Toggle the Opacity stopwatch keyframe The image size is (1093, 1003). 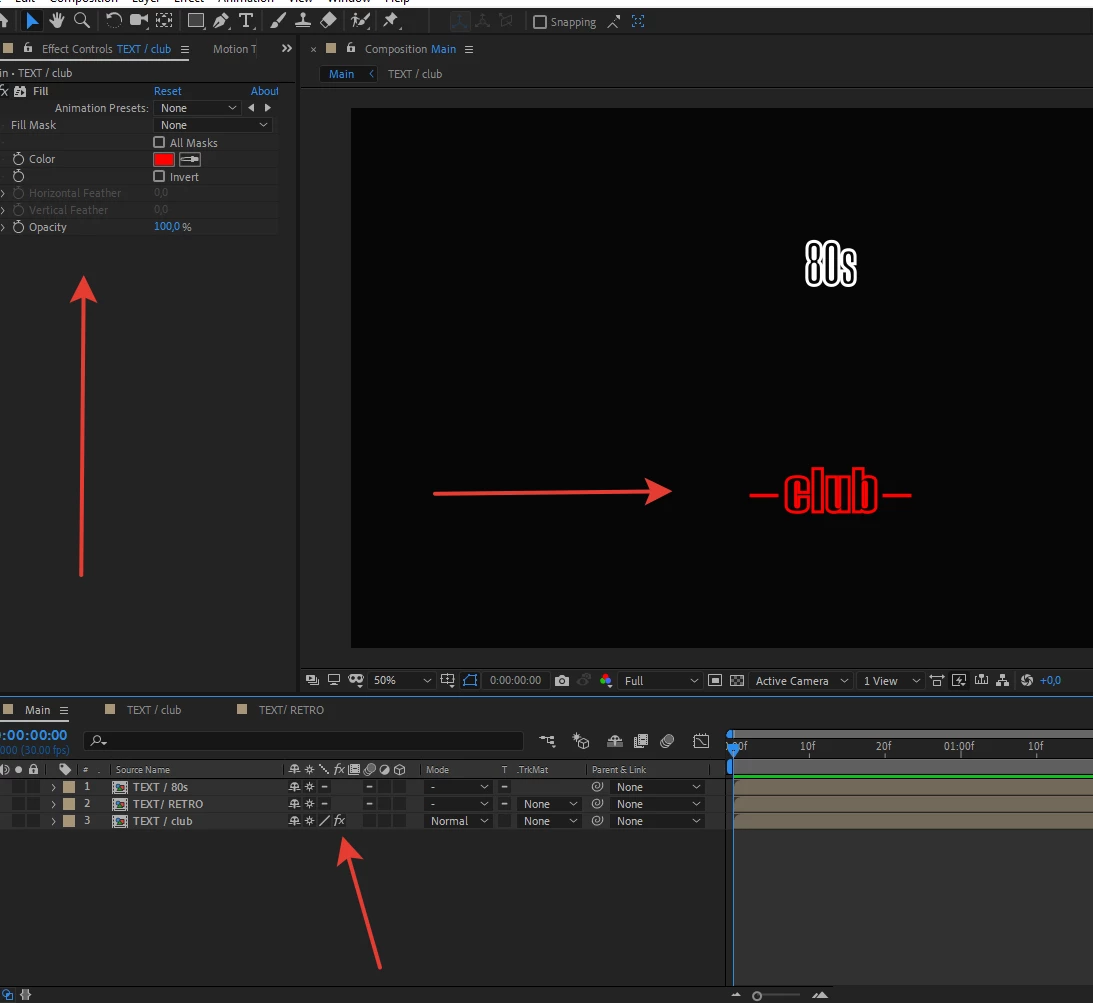(x=19, y=227)
